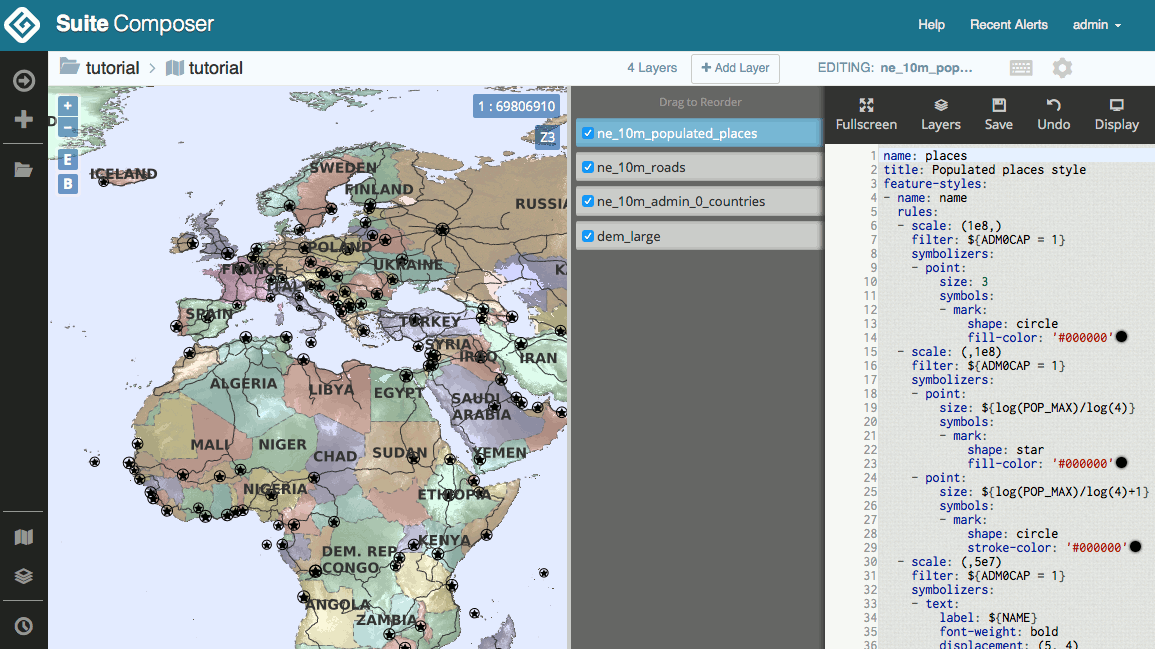Open settings with the gear icon
The height and width of the screenshot is (649, 1155).
[1062, 68]
